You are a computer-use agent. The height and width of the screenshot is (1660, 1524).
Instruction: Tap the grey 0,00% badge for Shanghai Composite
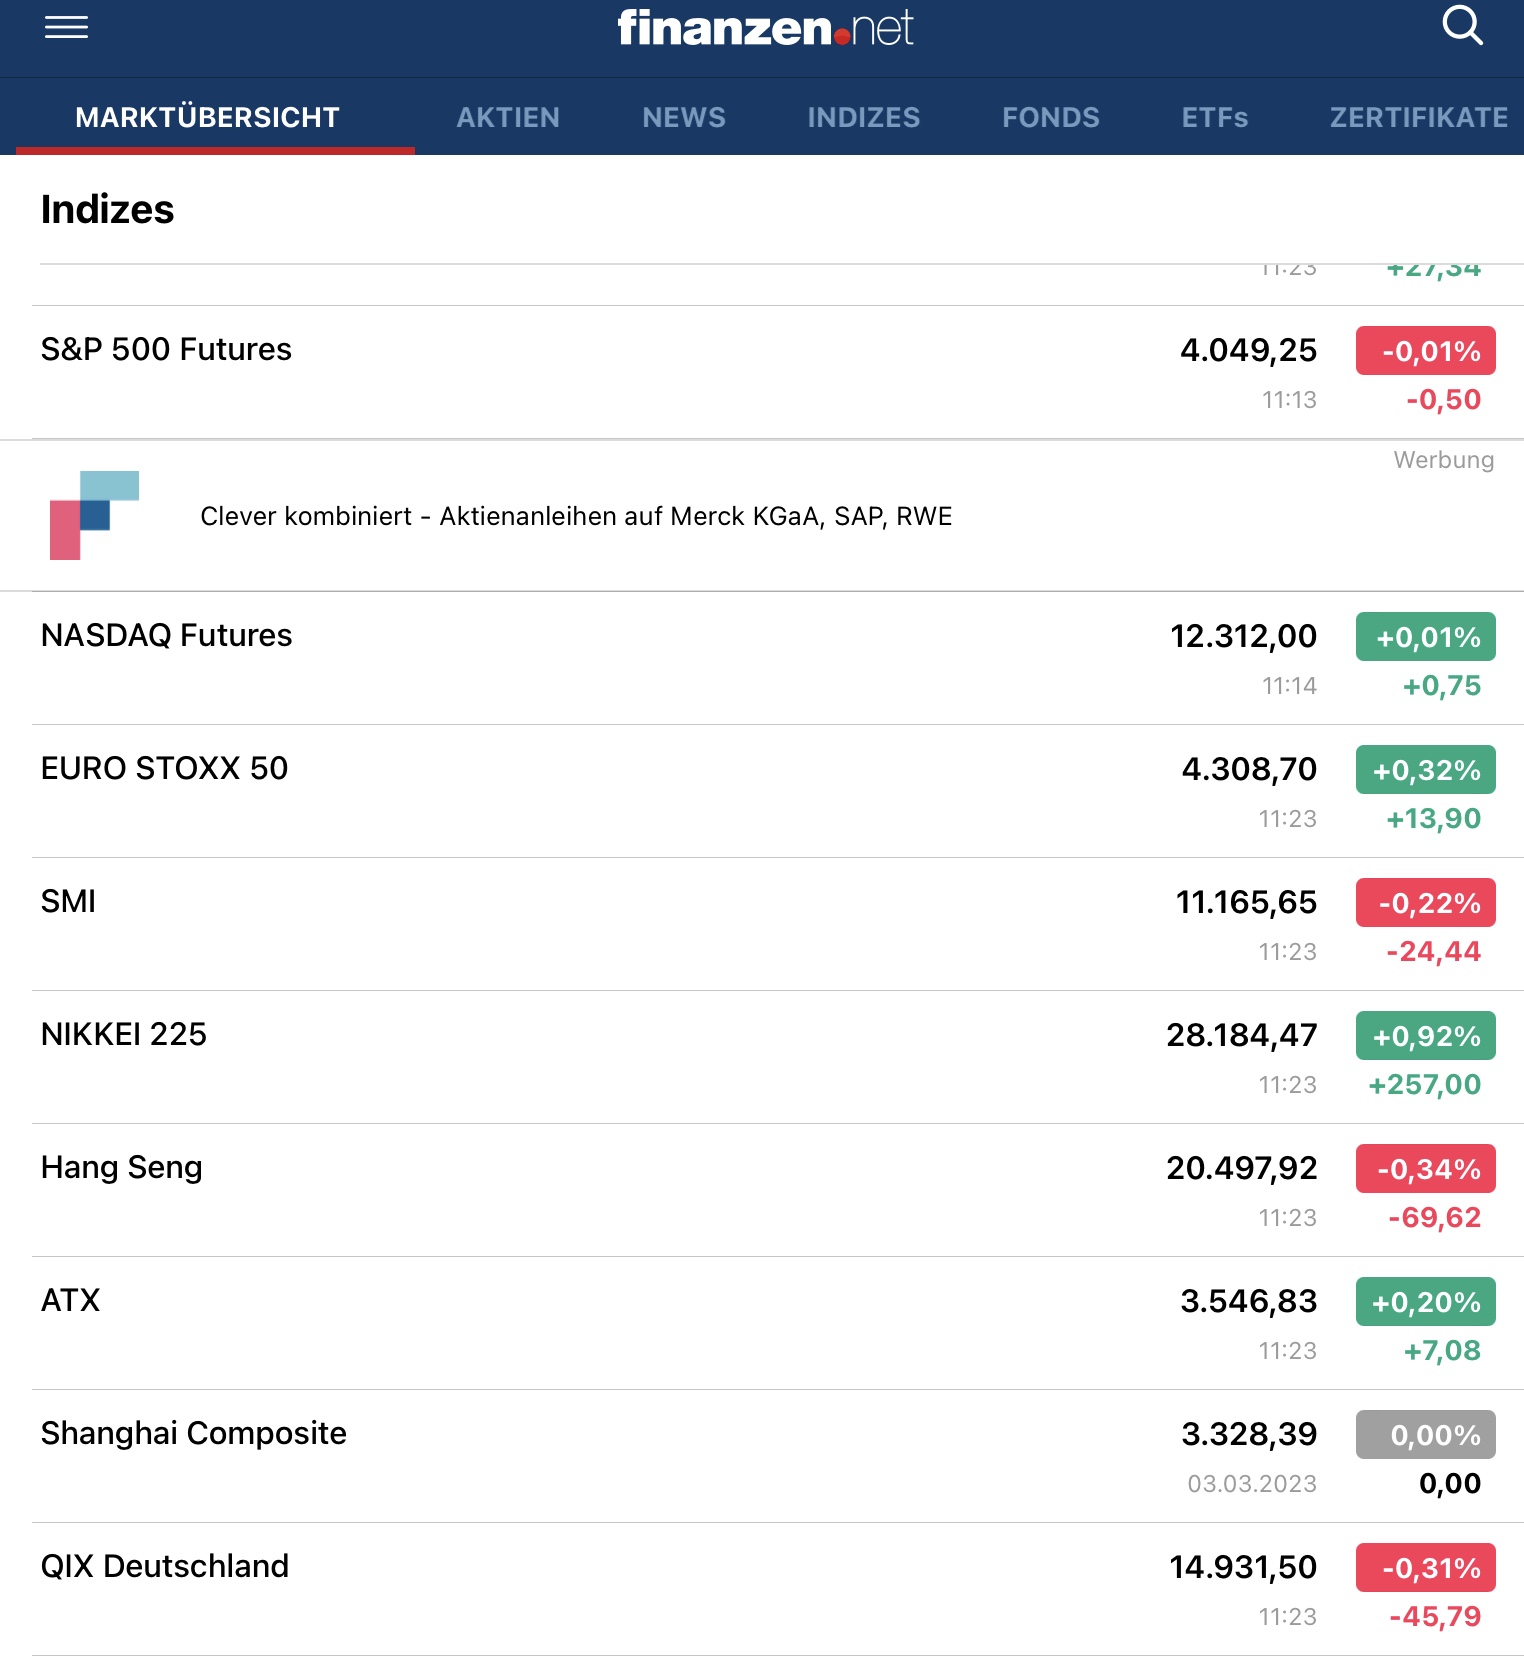pyautogui.click(x=1426, y=1435)
